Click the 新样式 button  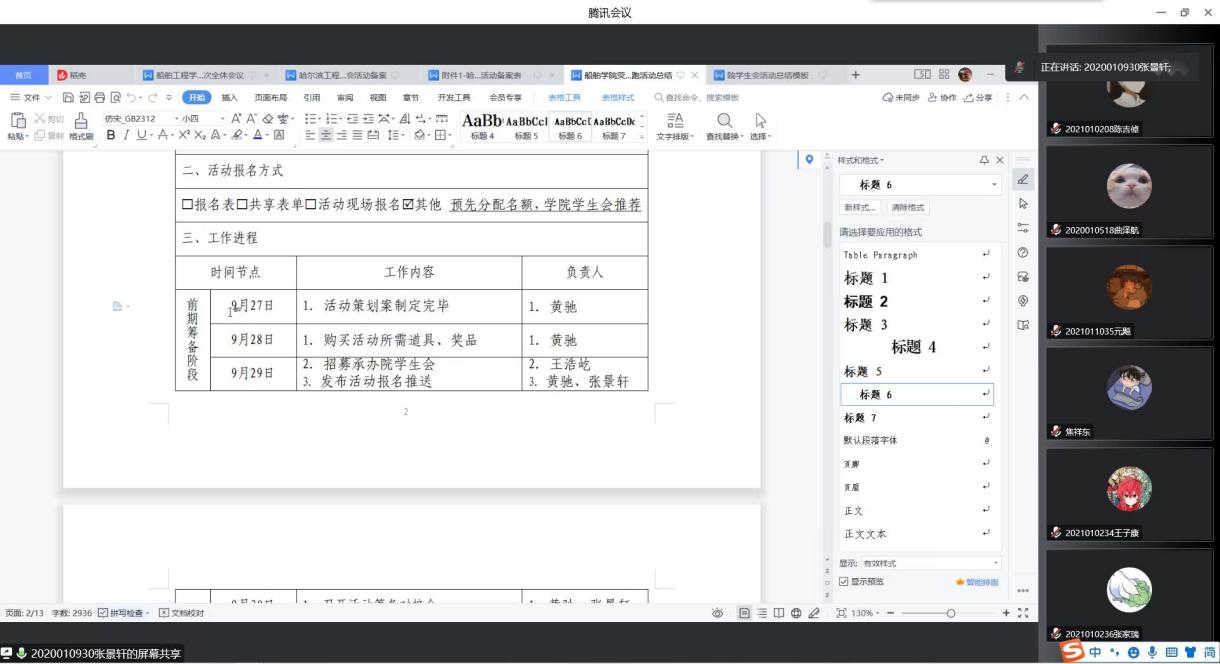[x=860, y=208]
